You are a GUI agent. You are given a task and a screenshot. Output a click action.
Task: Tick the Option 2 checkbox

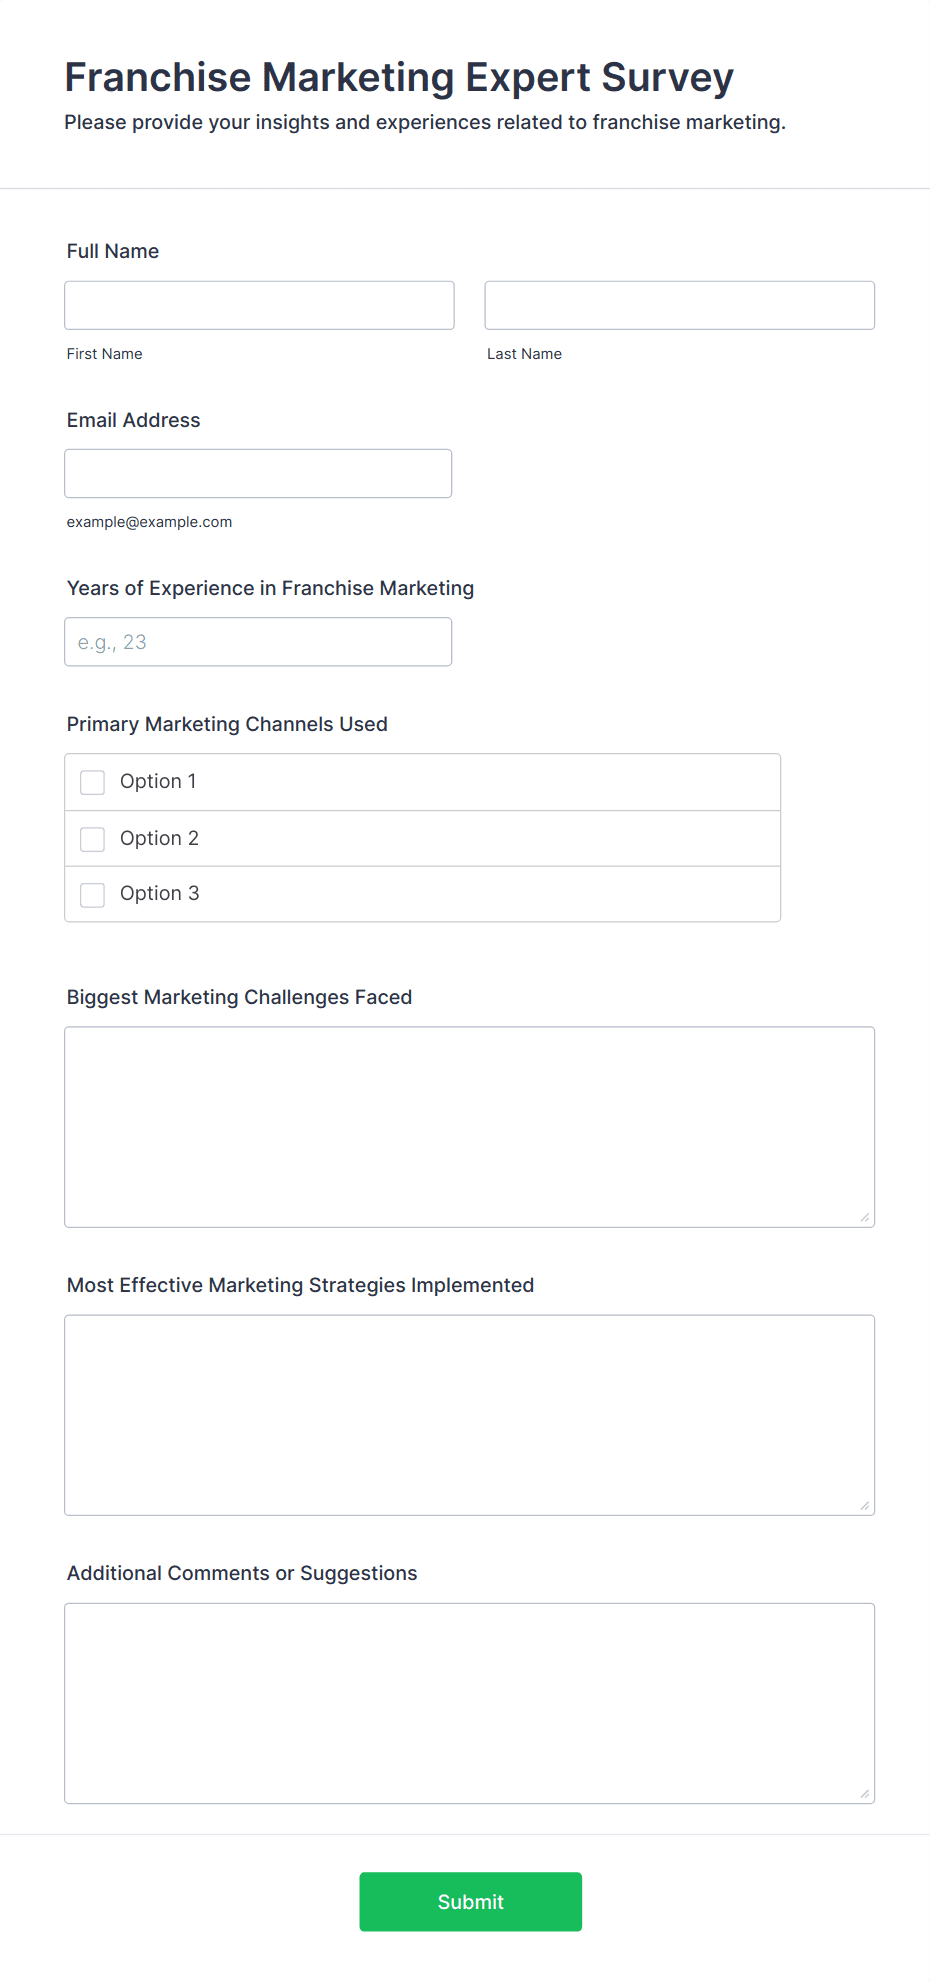pos(93,839)
